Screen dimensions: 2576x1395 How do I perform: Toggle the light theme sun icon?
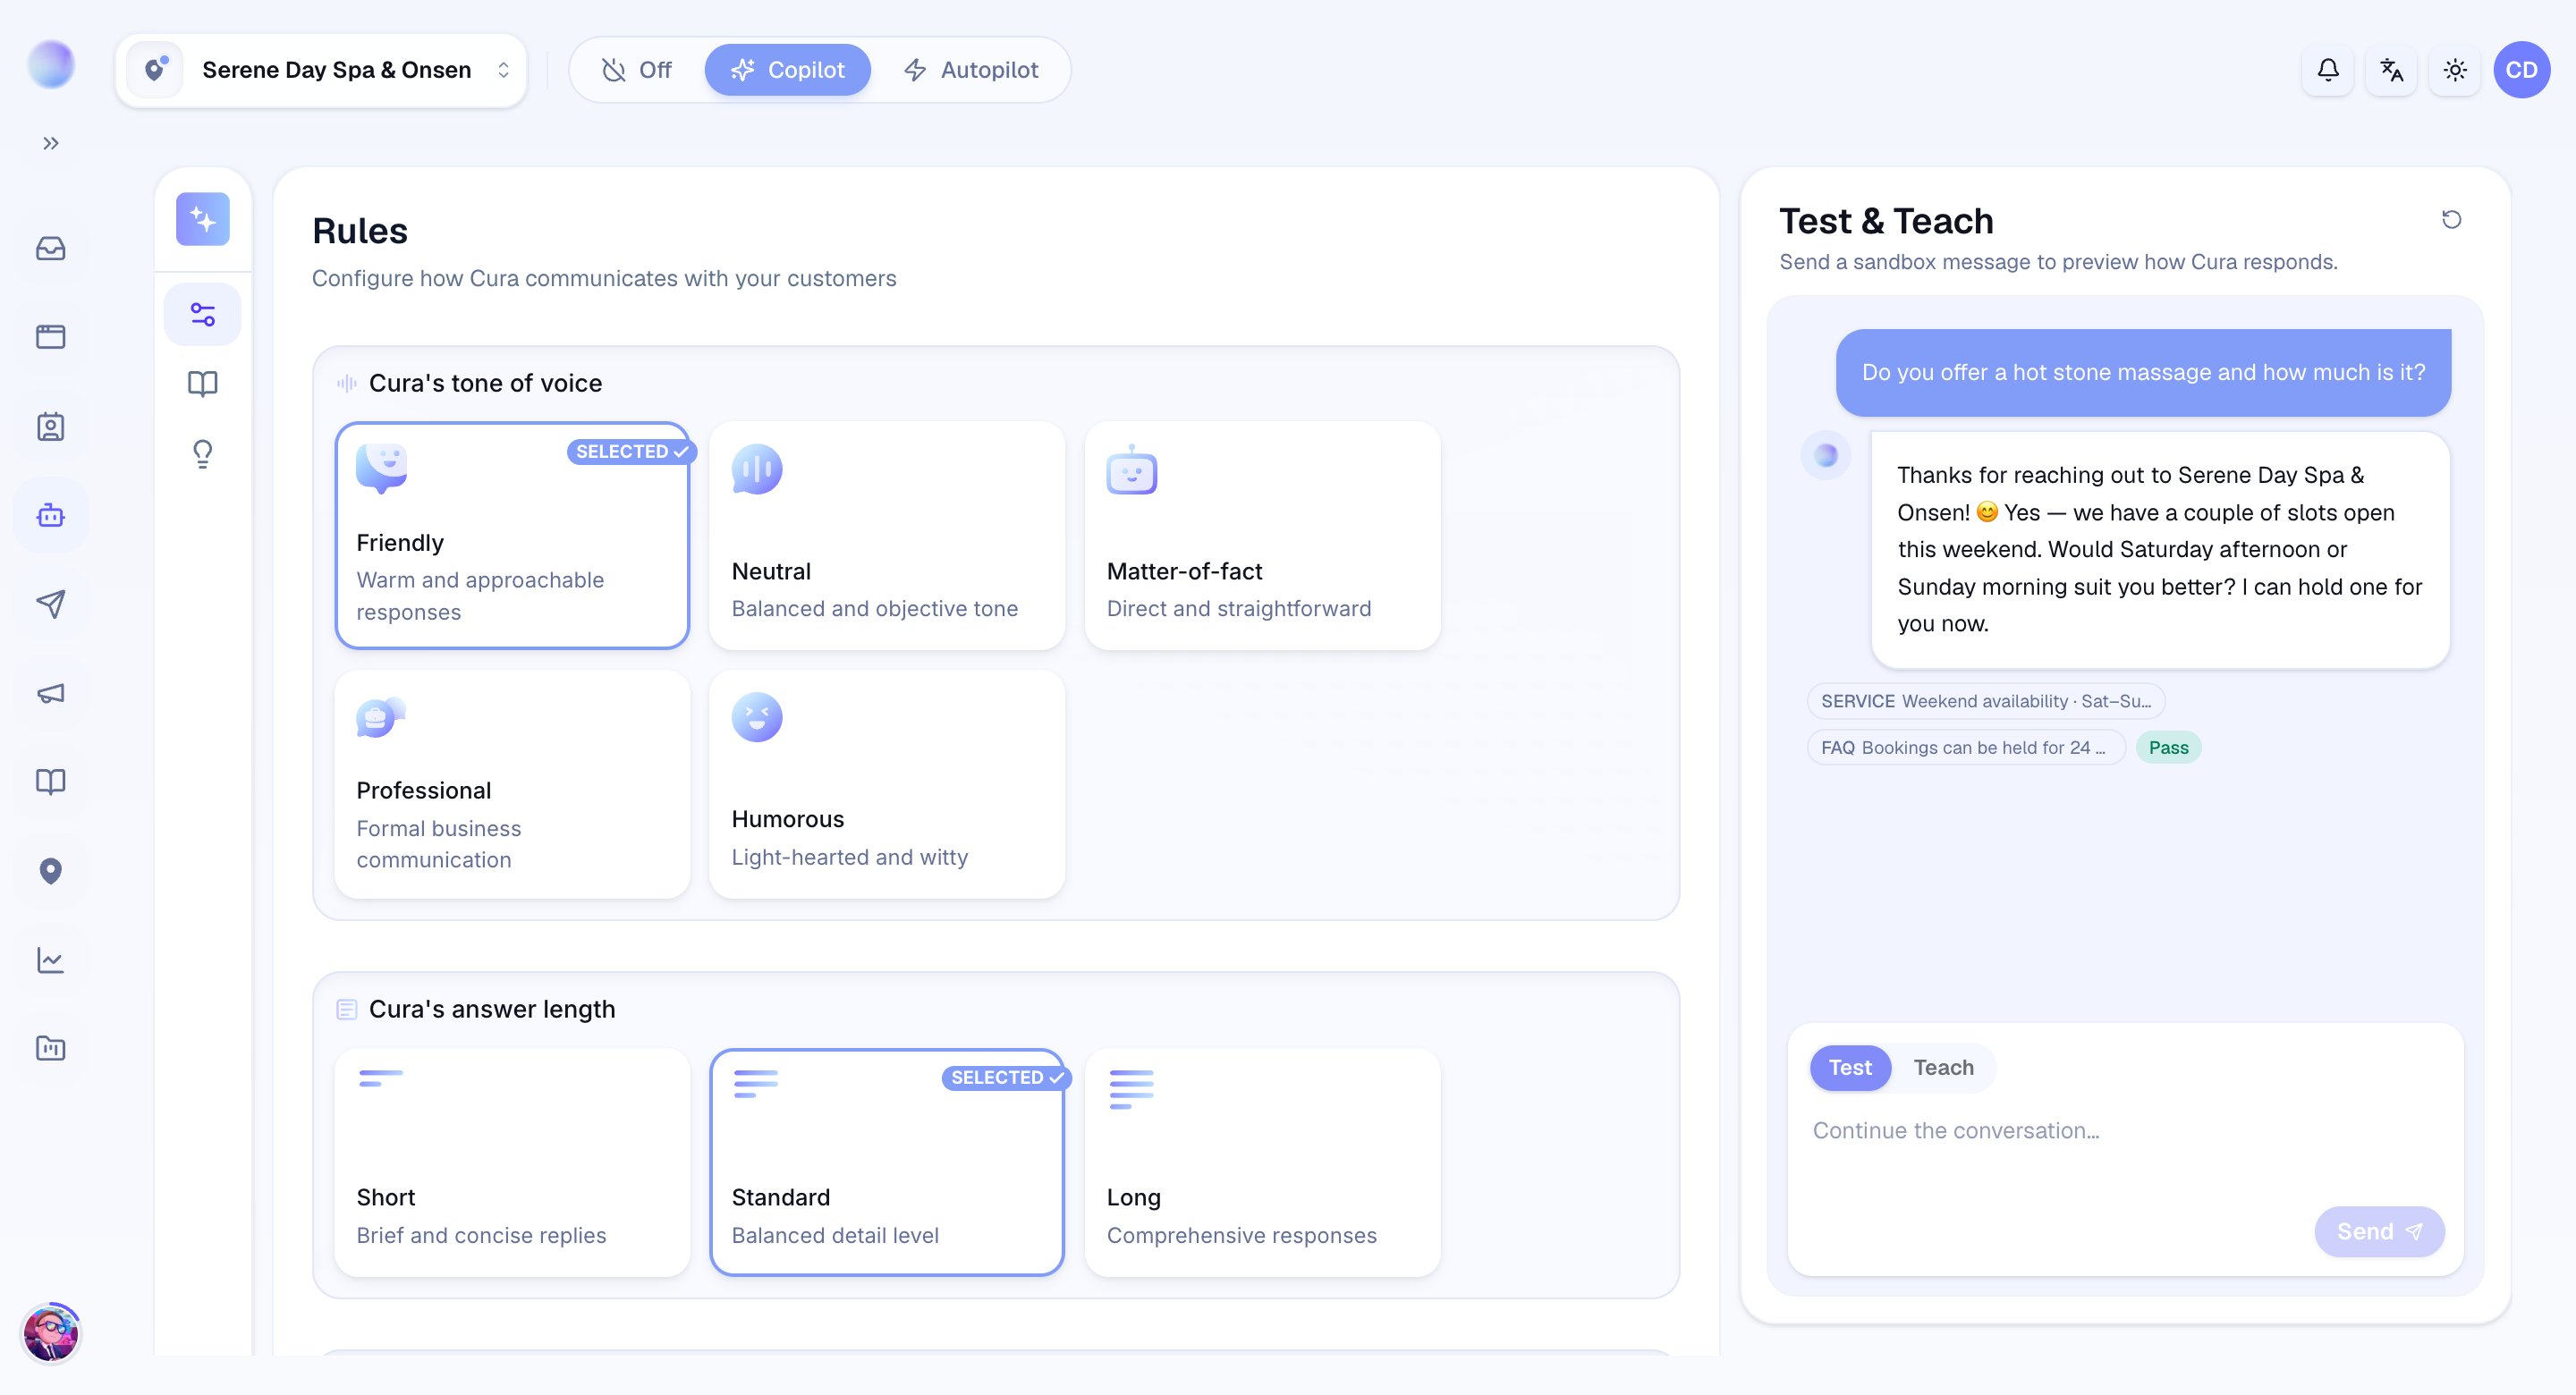pos(2455,70)
